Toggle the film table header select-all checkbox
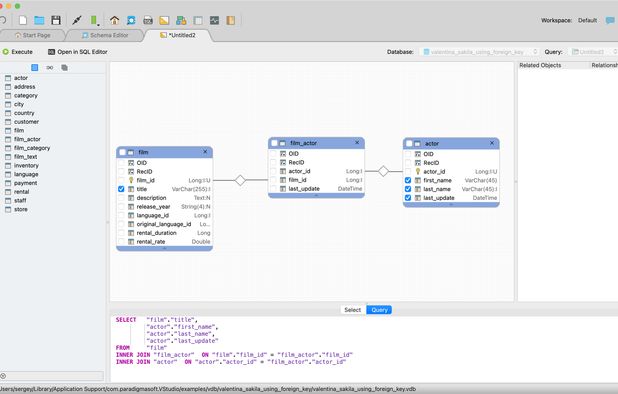618x394 pixels. (x=122, y=152)
